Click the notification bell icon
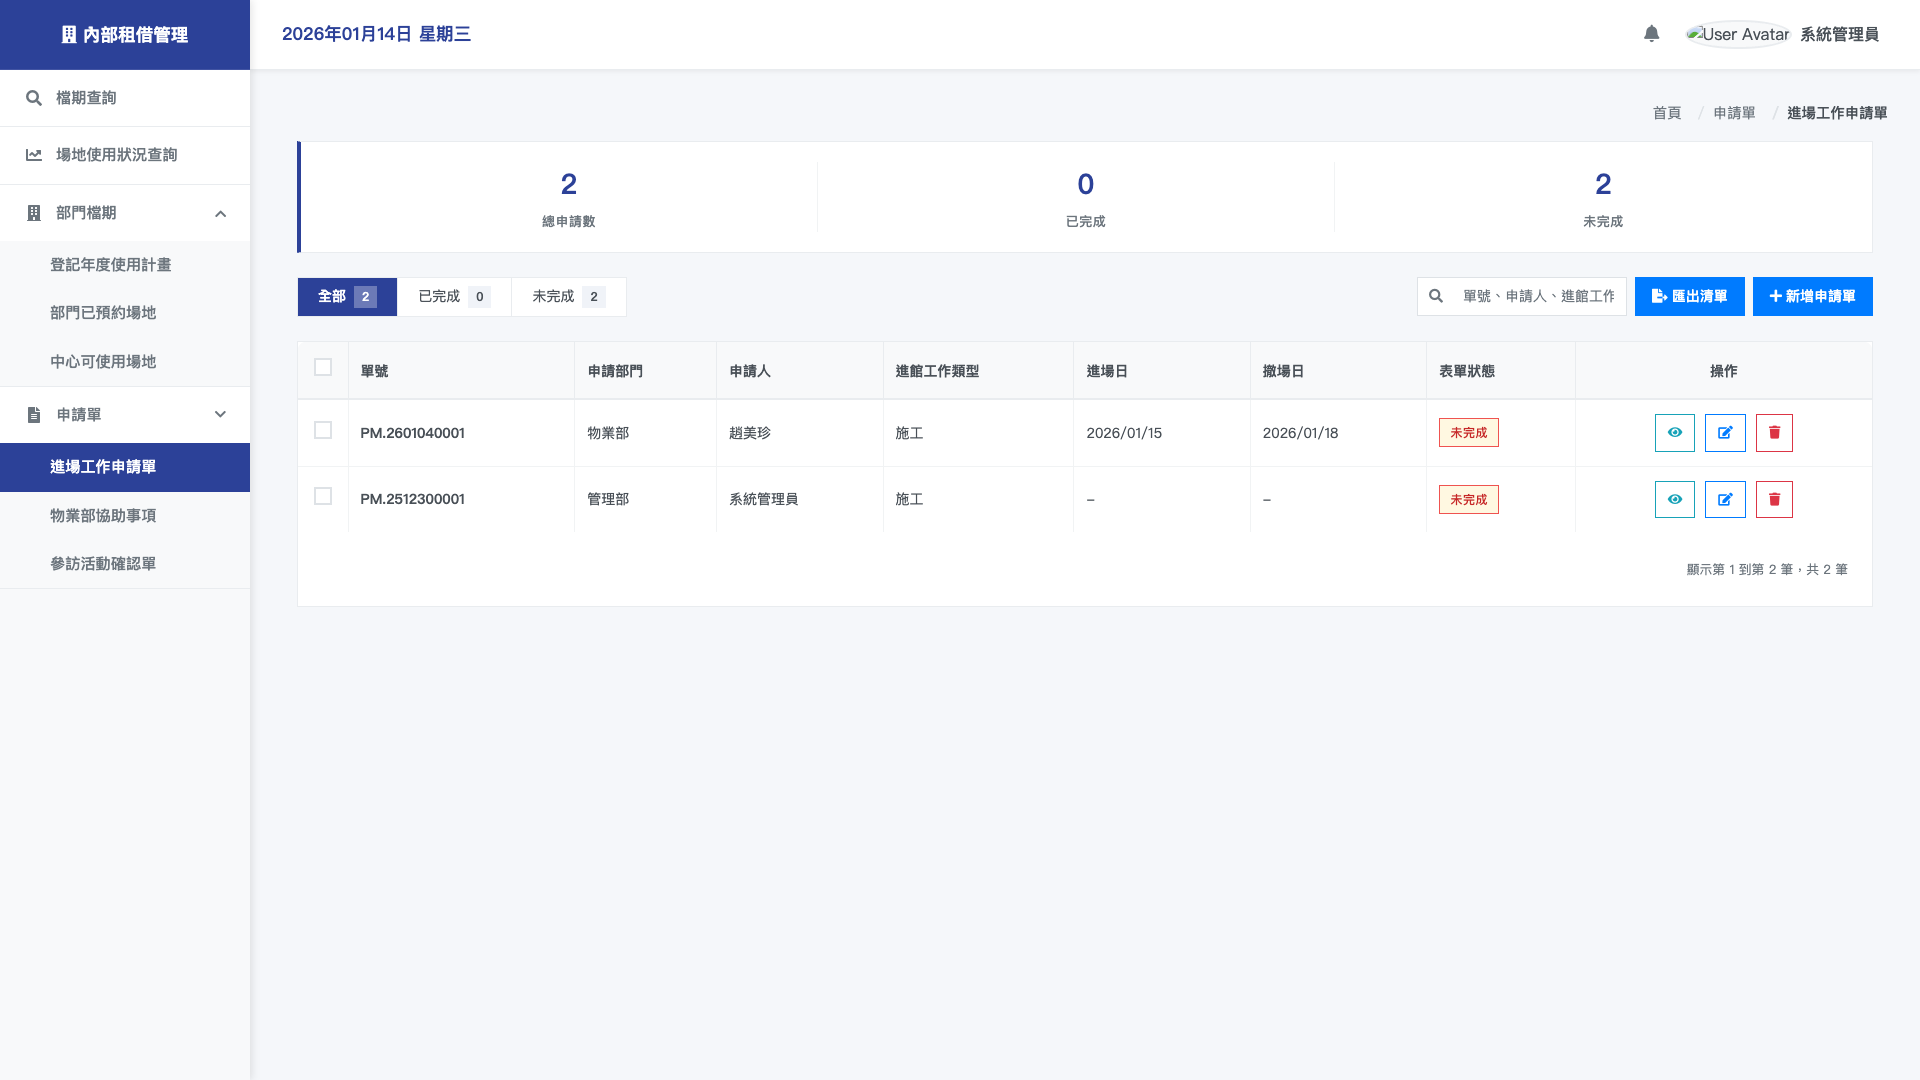1920x1080 pixels. point(1651,34)
